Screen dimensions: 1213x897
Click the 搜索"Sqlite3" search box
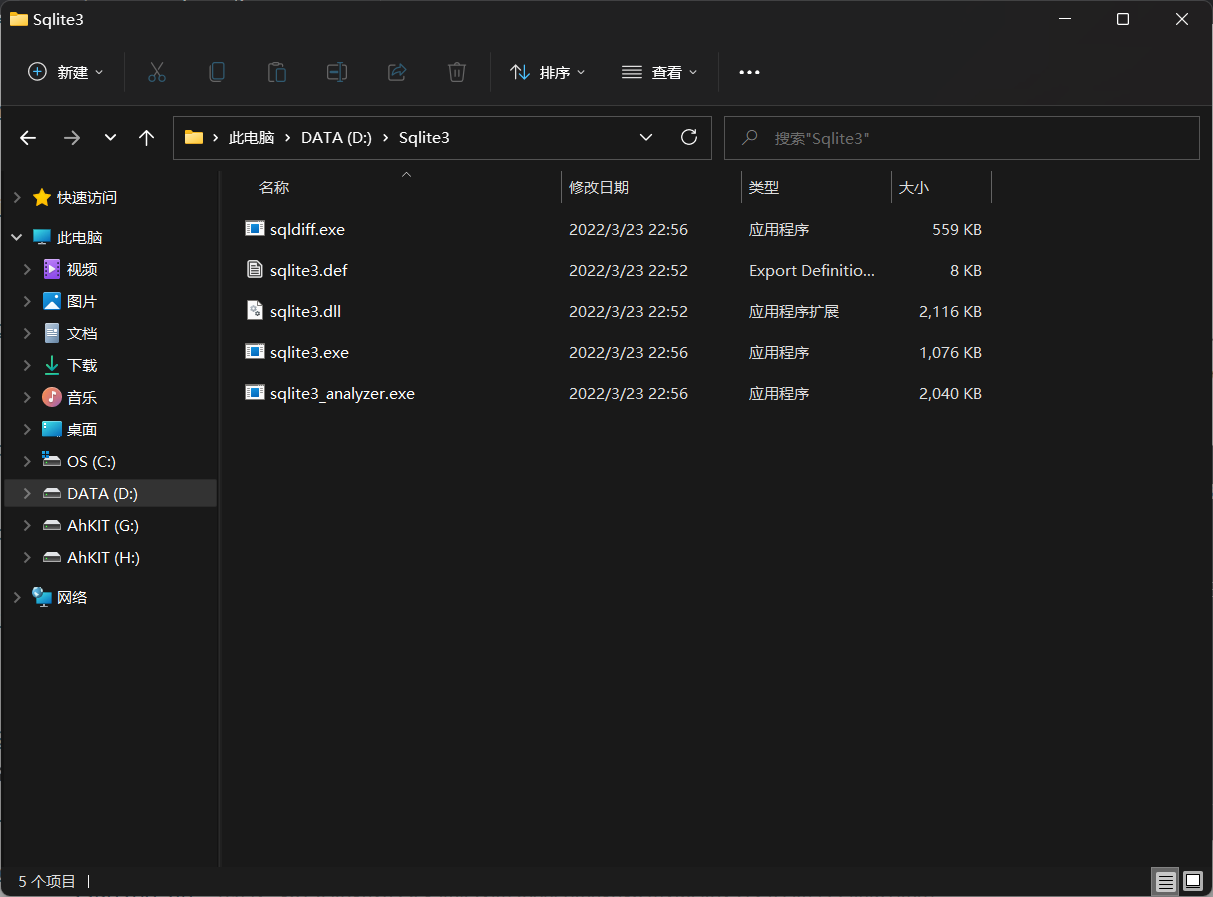pyautogui.click(x=961, y=138)
